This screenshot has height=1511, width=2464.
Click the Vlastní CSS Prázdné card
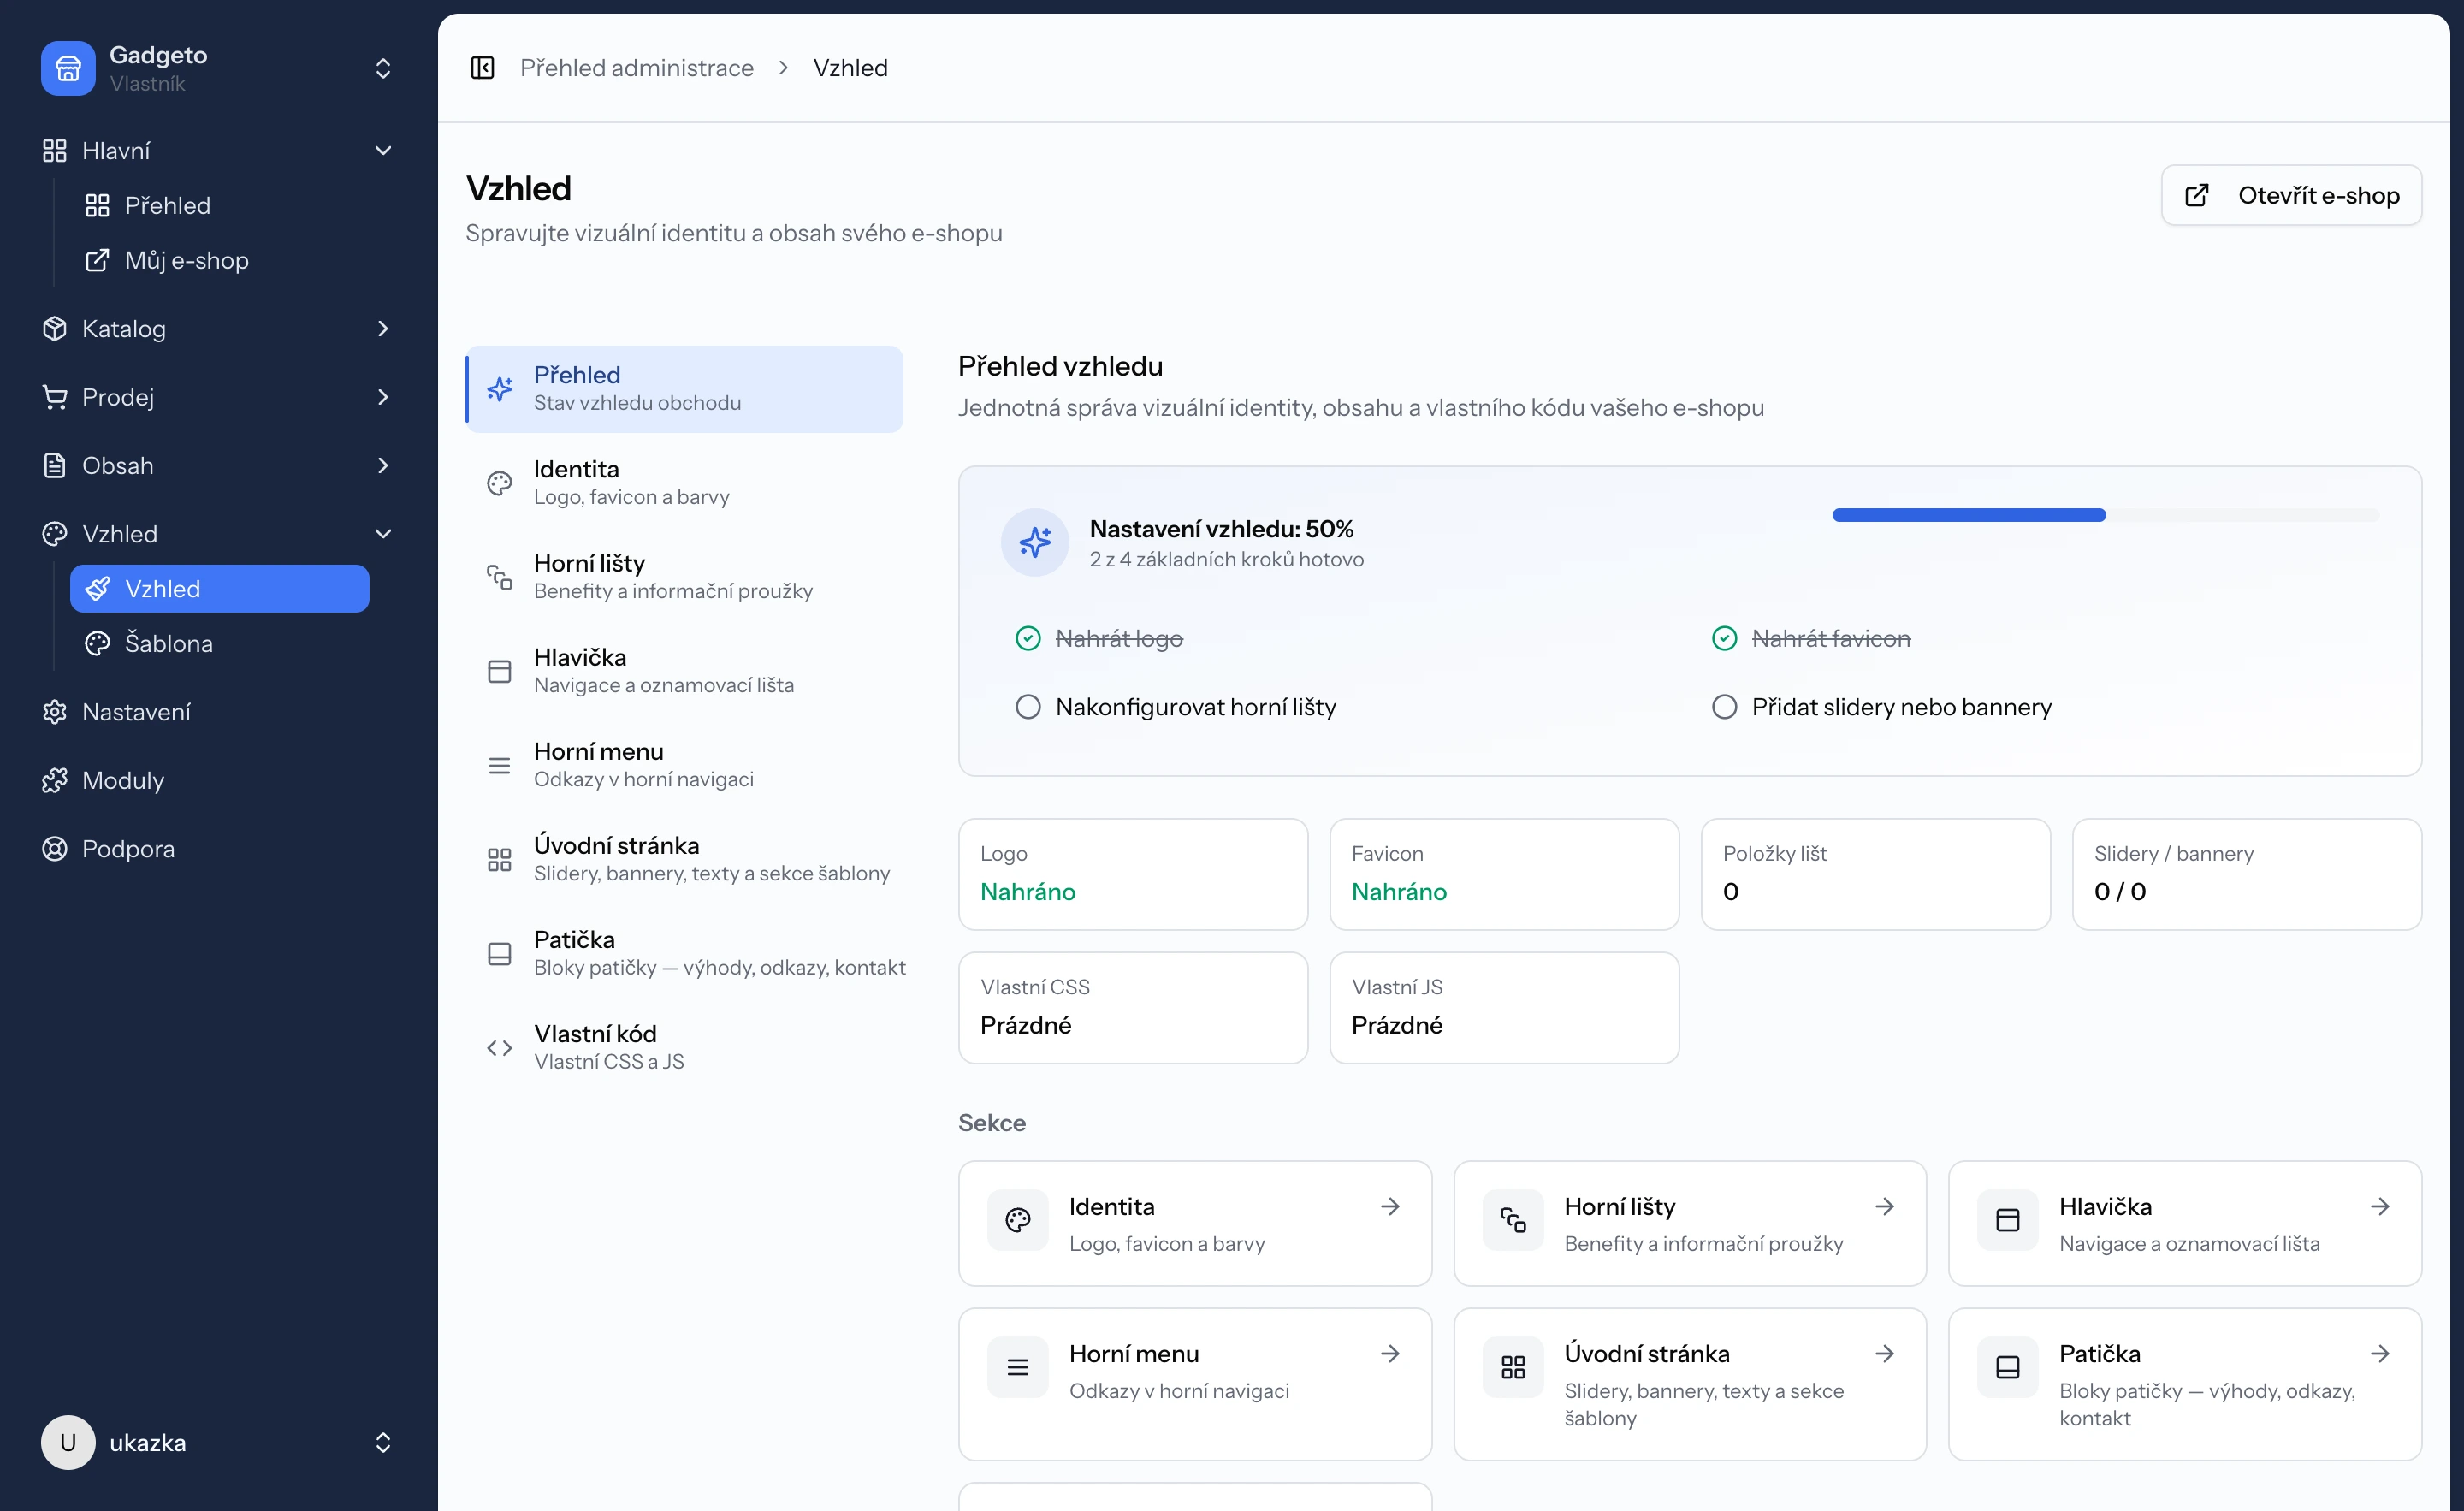1133,1007
